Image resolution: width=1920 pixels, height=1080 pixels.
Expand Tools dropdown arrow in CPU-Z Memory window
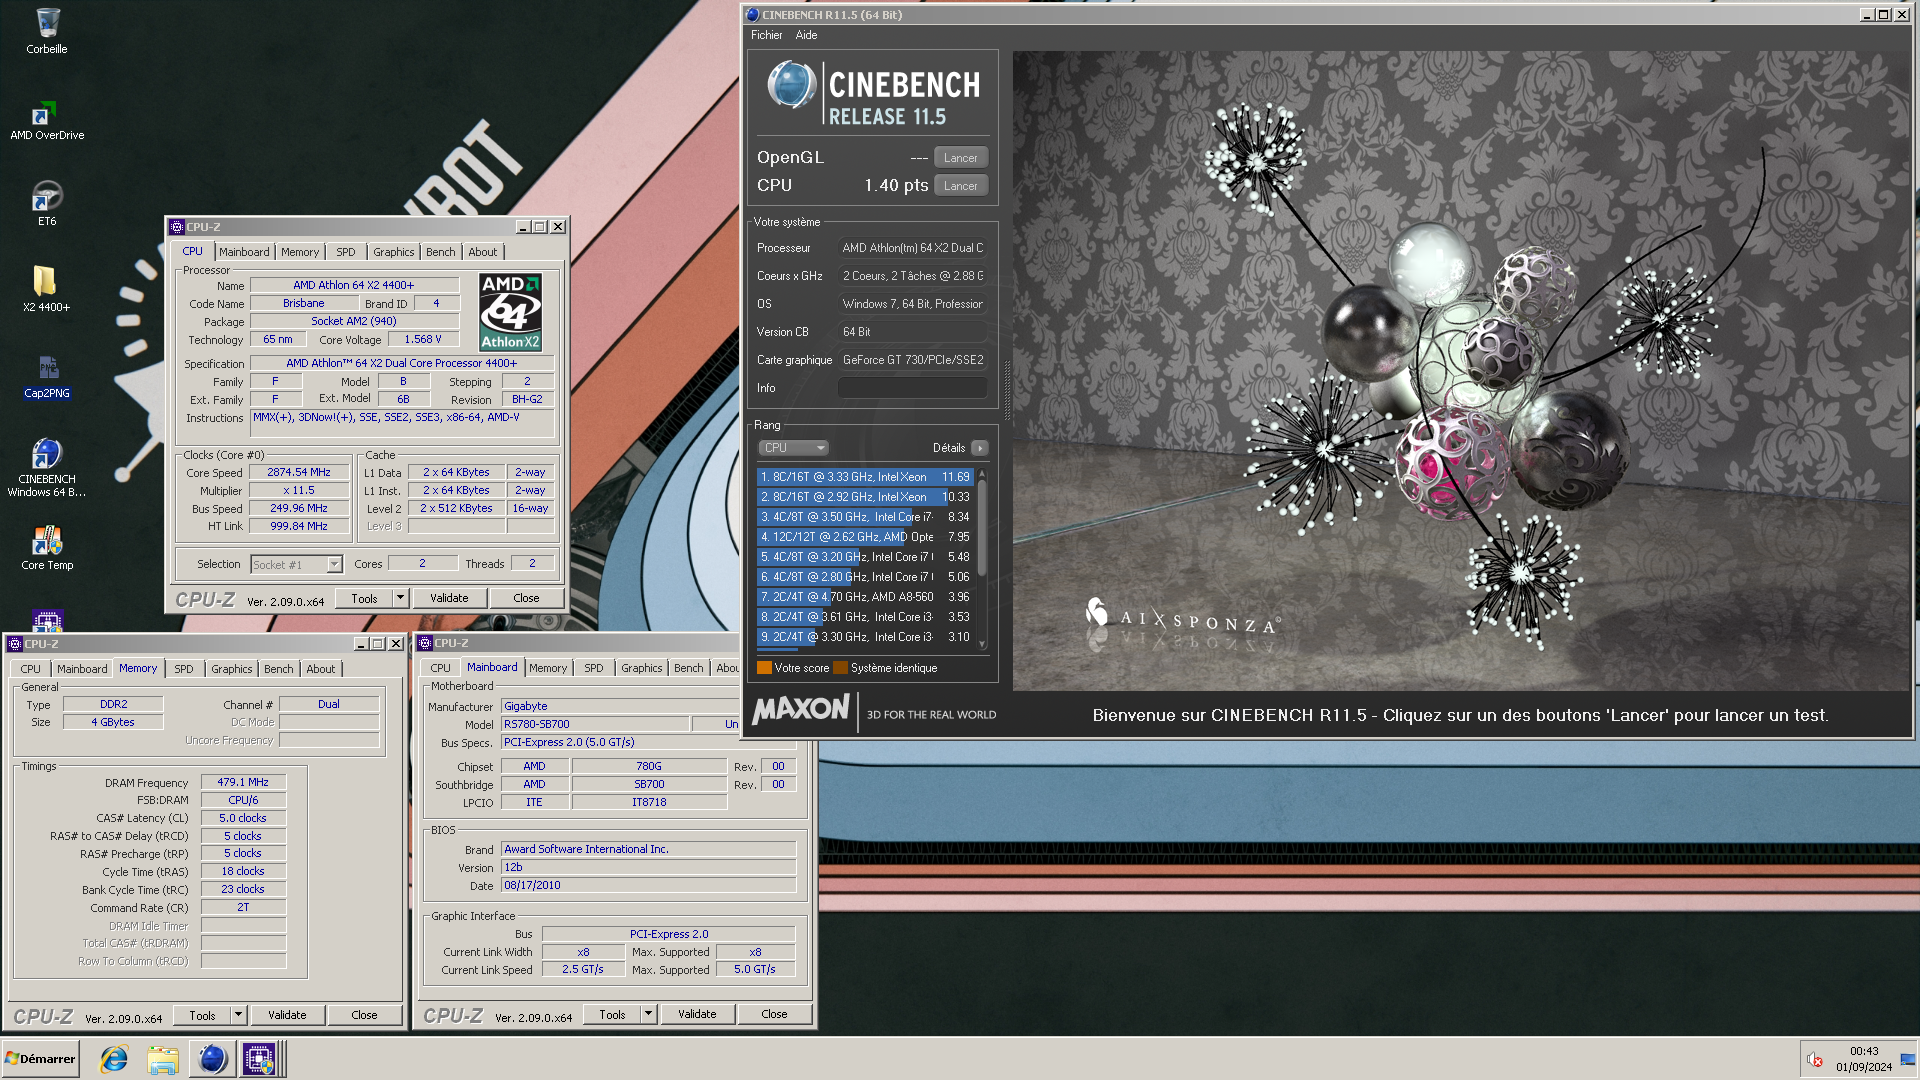pyautogui.click(x=238, y=1015)
